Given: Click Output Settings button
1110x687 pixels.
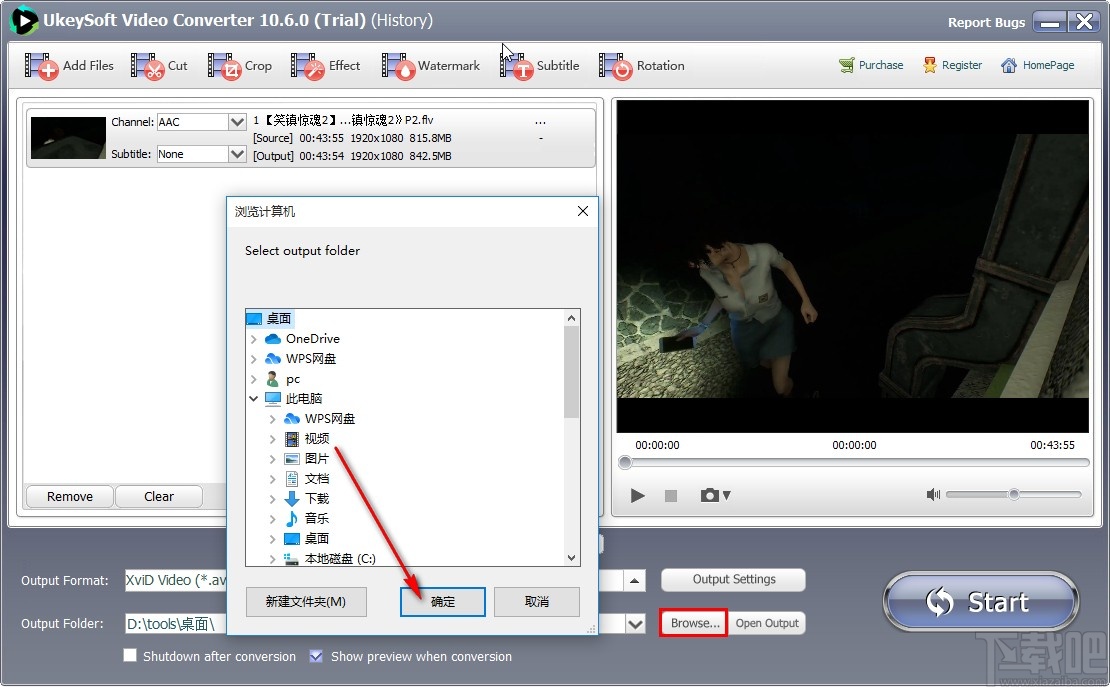Looking at the screenshot, I should [x=733, y=579].
